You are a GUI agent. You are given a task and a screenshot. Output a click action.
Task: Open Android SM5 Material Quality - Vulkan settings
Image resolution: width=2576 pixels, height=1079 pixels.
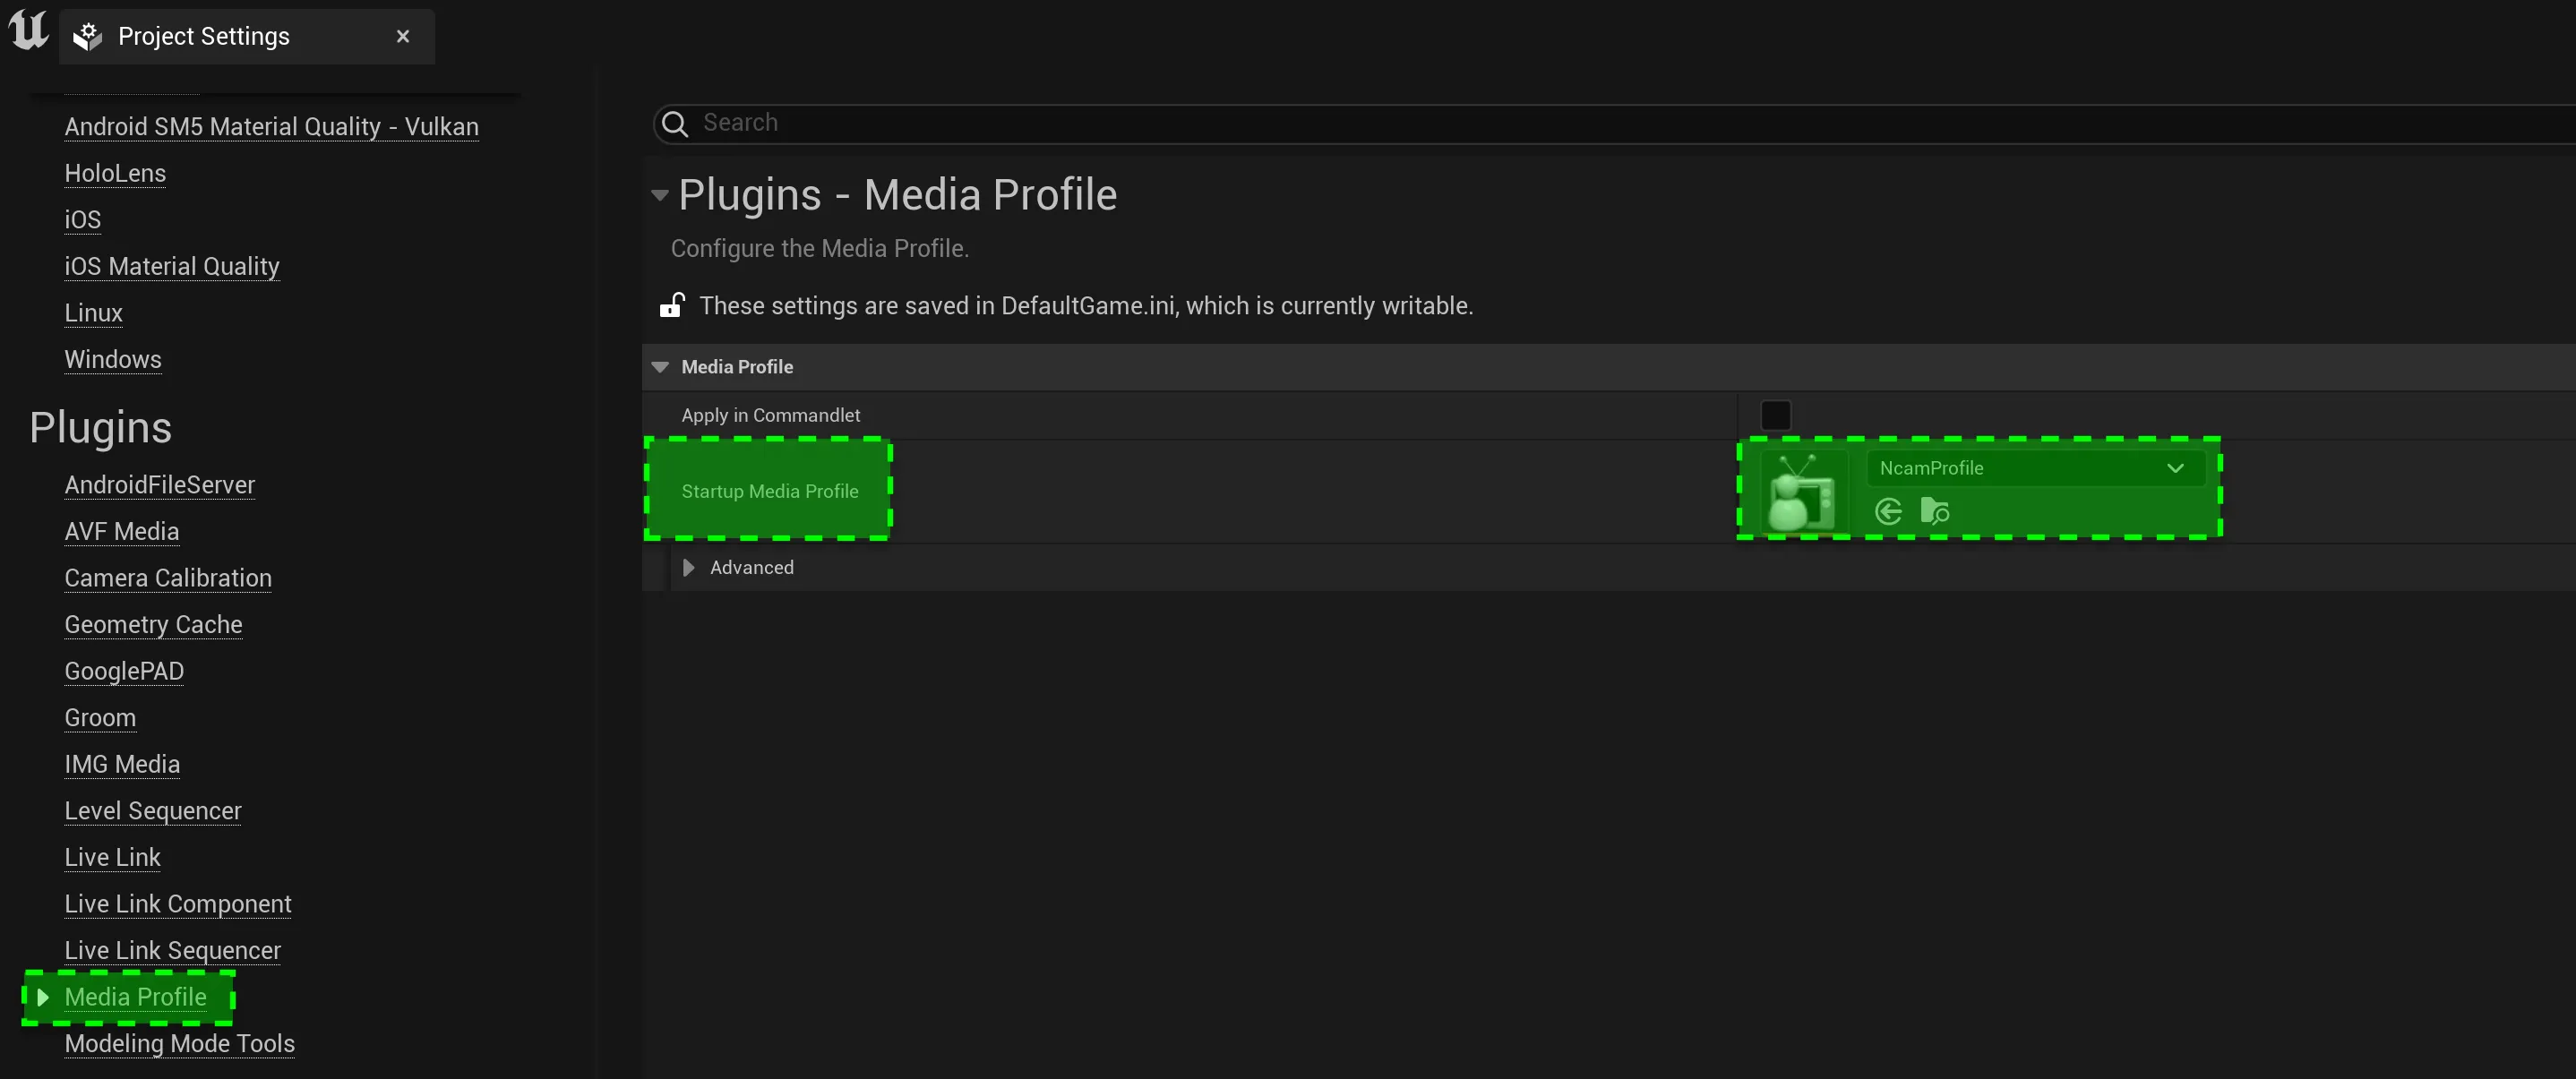click(x=272, y=127)
